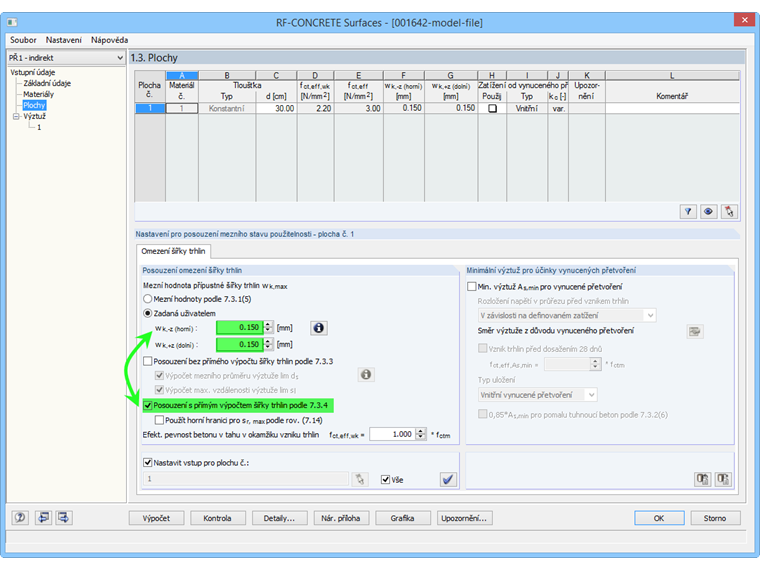Collapse the Výztuž tree node
760x570 pixels.
(16, 116)
